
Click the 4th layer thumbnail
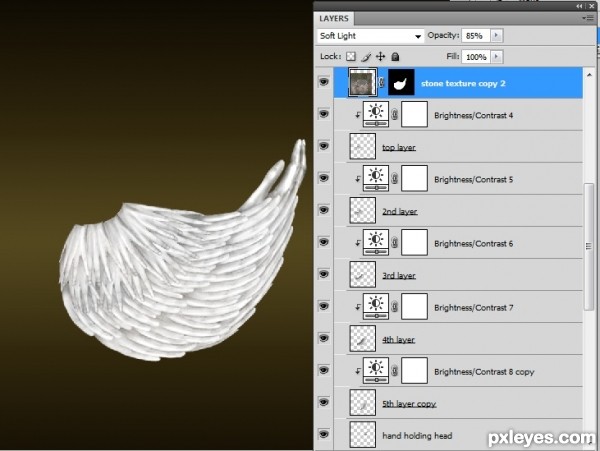pyautogui.click(x=363, y=339)
